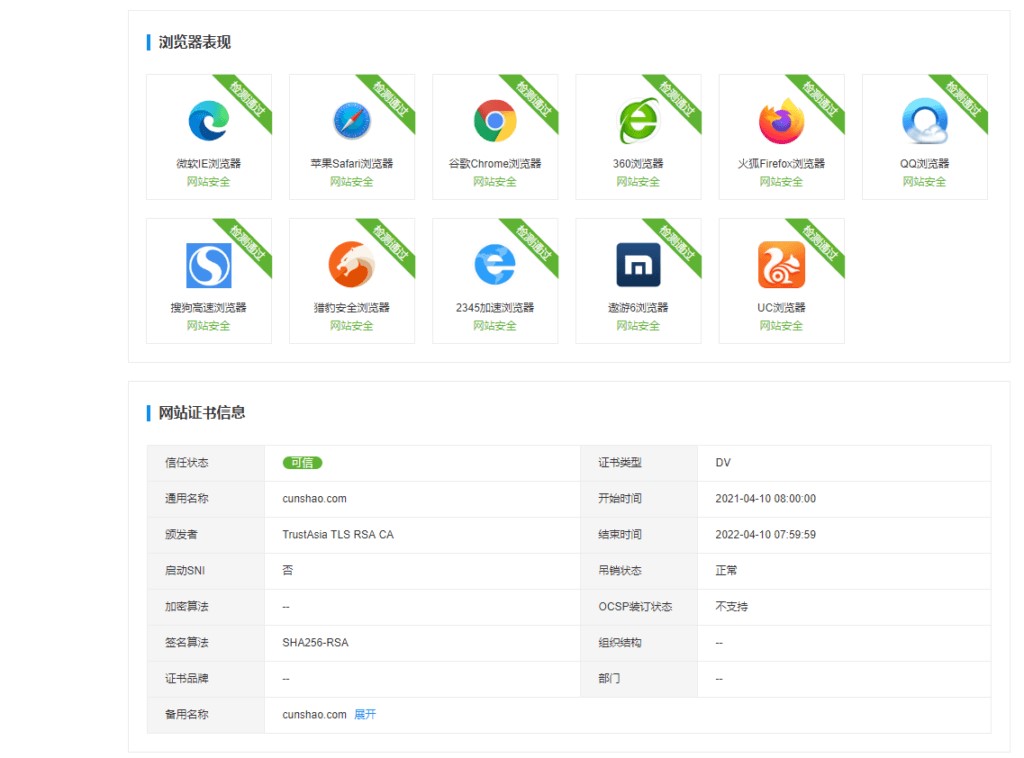
Task: Click the 颁发者 row label
Action: [181, 534]
